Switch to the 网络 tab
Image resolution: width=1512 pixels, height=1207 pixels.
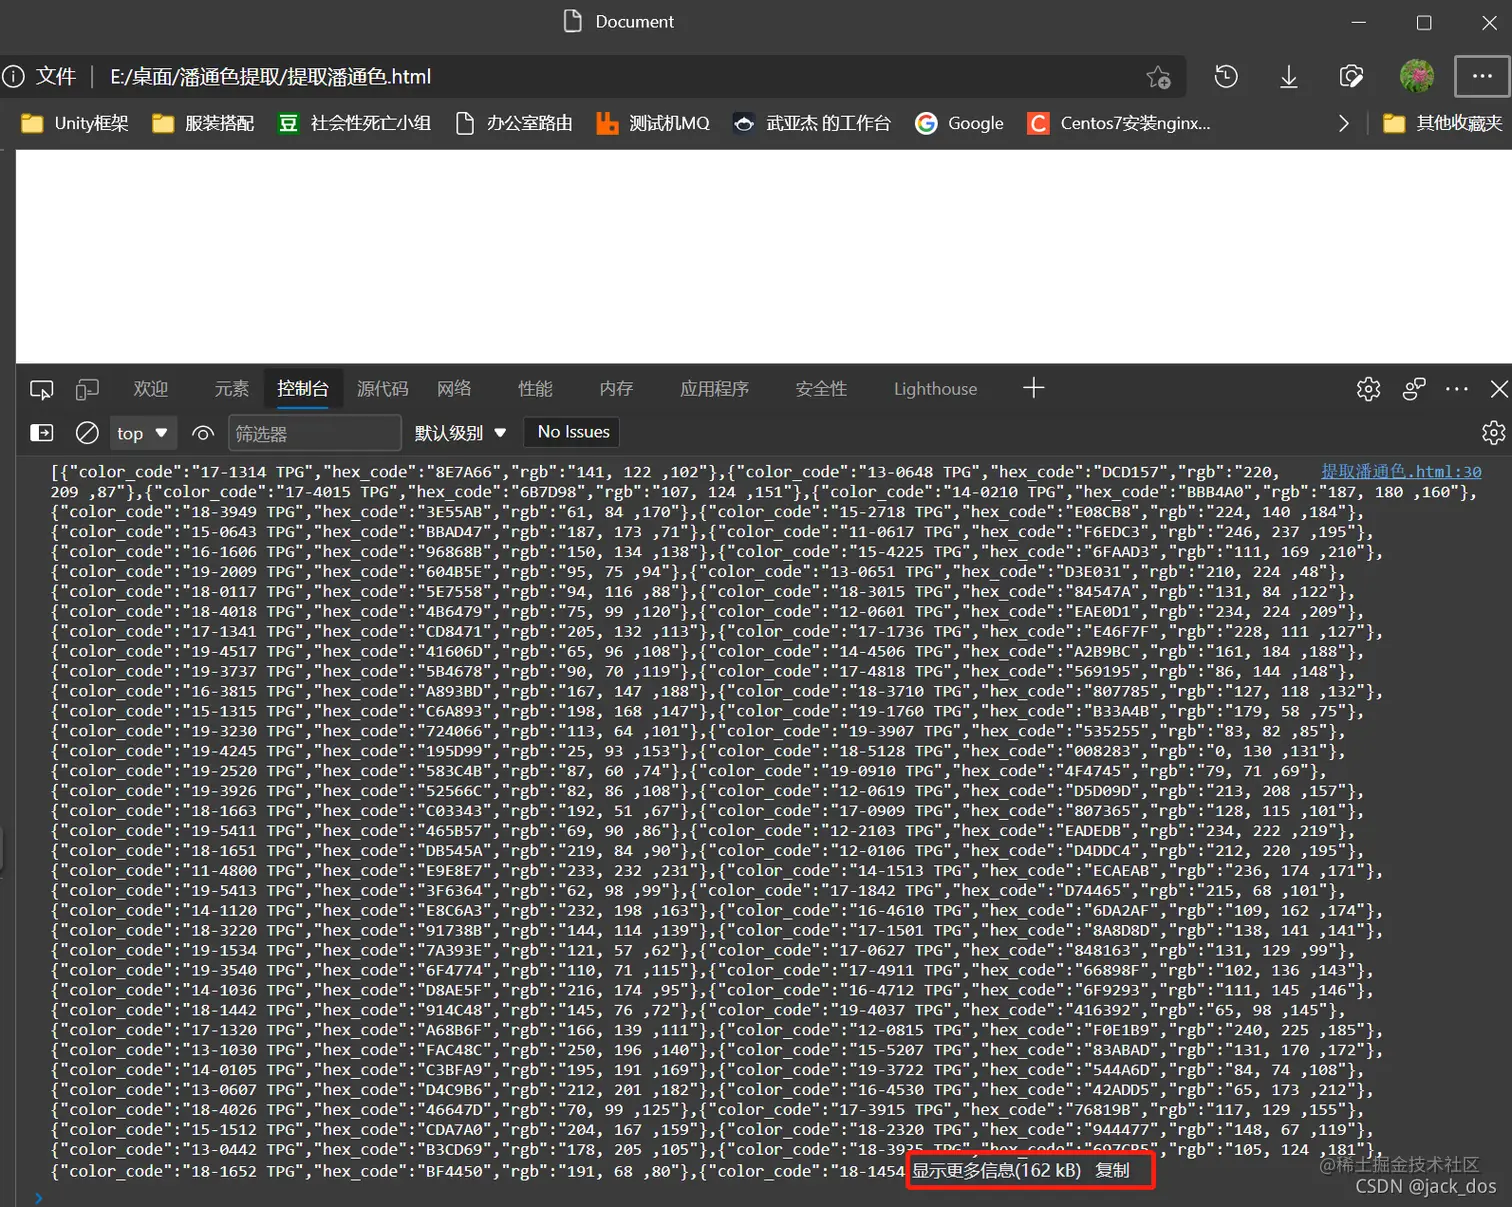click(454, 389)
